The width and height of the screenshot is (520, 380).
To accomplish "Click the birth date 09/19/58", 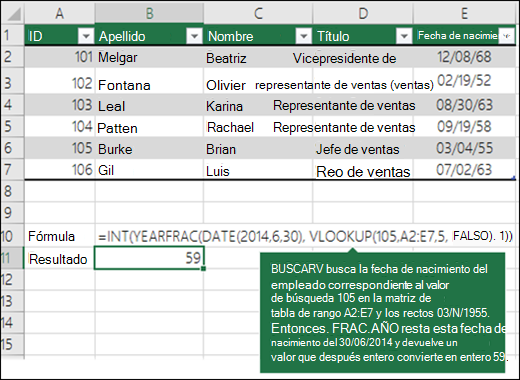I will (464, 126).
